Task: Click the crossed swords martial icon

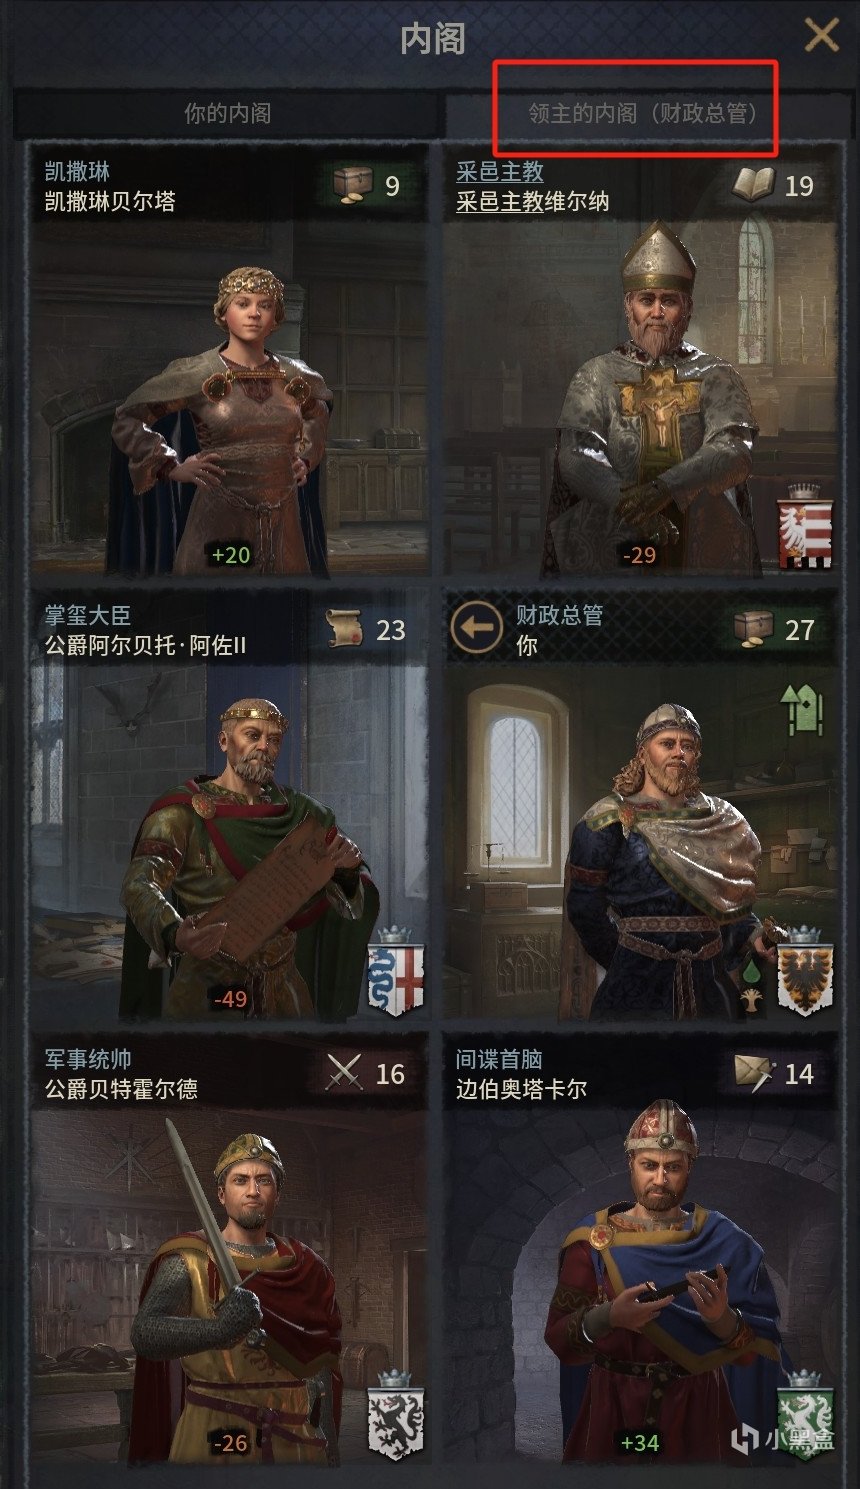Action: [x=344, y=1074]
